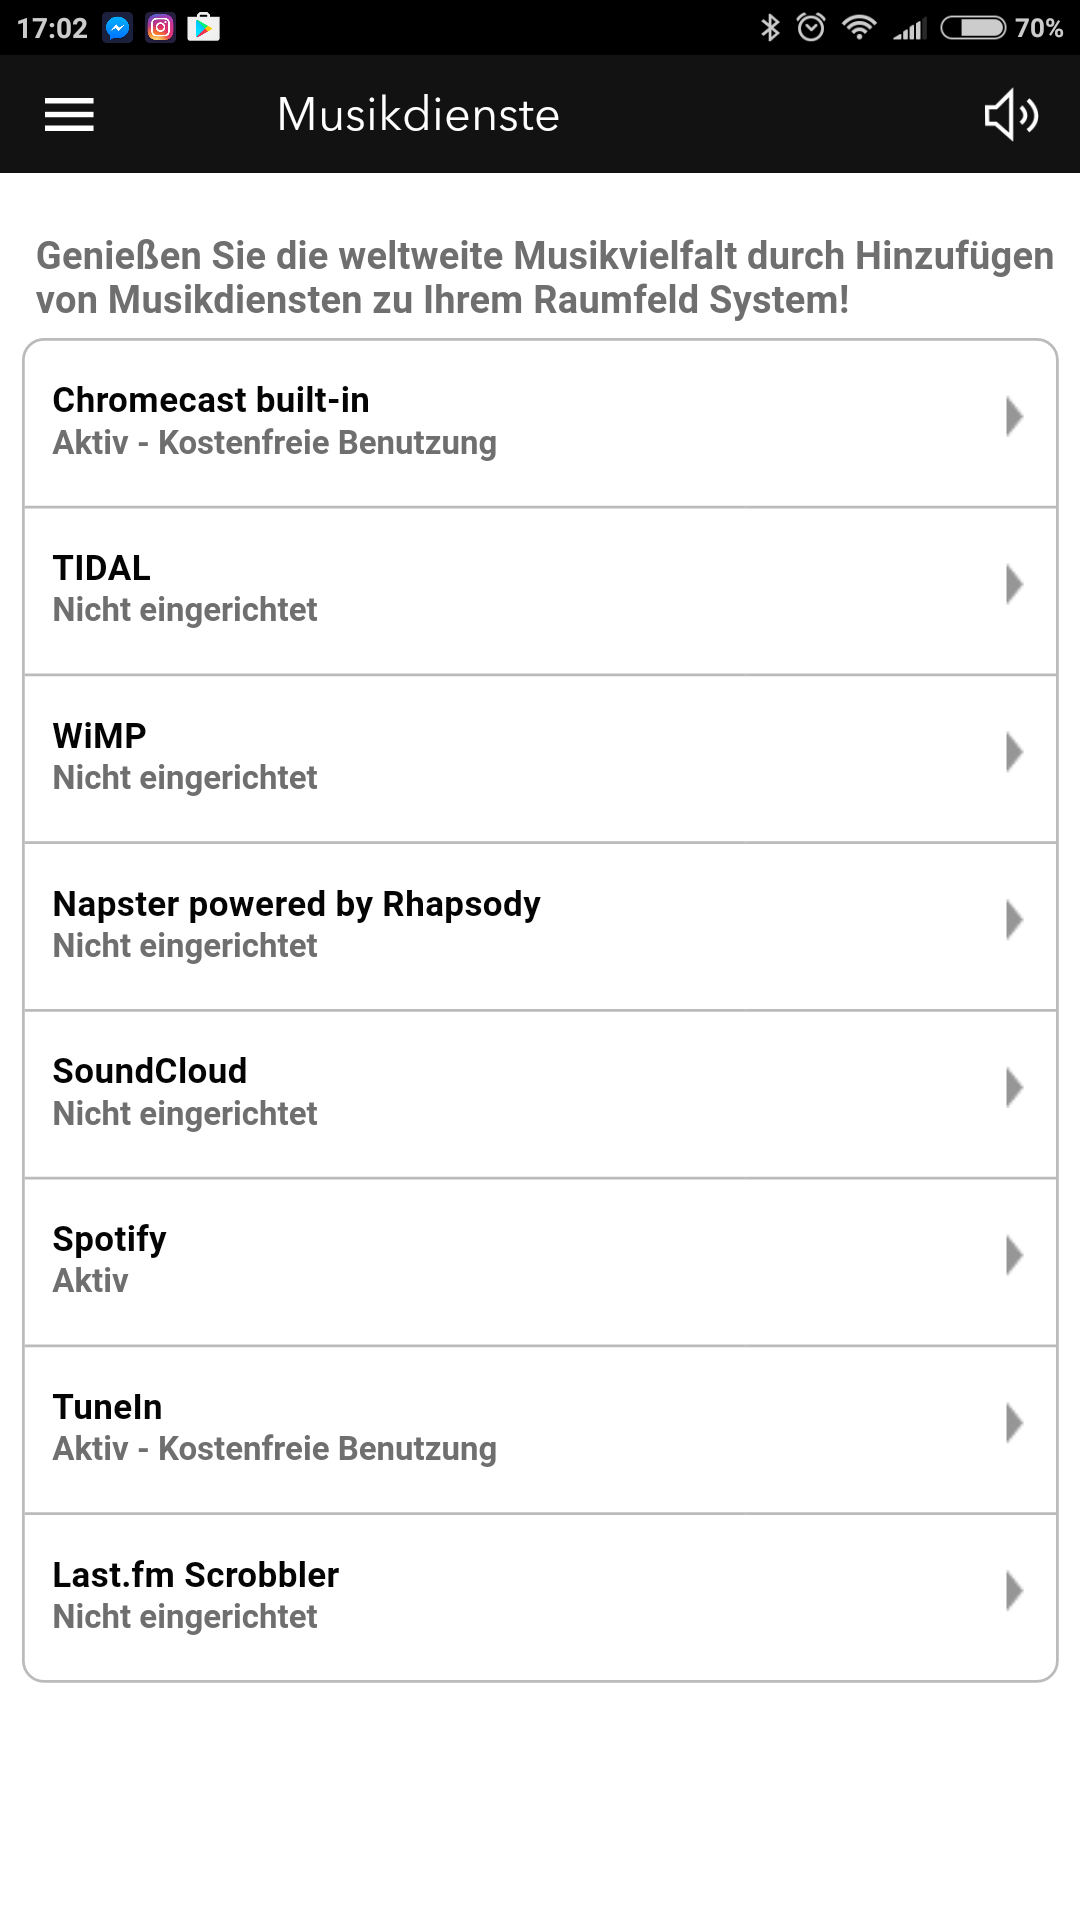Tap the Musikdienste page title
Image resolution: width=1080 pixels, height=1920 pixels.
(x=418, y=115)
